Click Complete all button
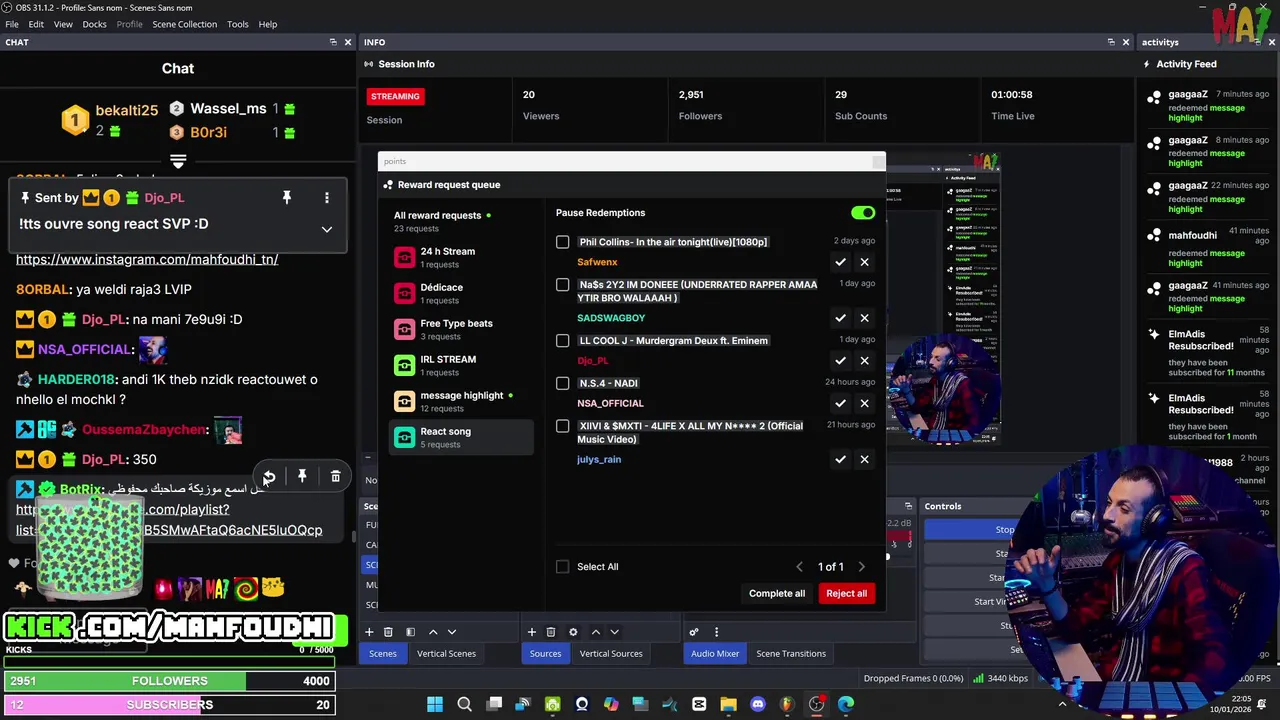The height and width of the screenshot is (720, 1280). pyautogui.click(x=777, y=594)
